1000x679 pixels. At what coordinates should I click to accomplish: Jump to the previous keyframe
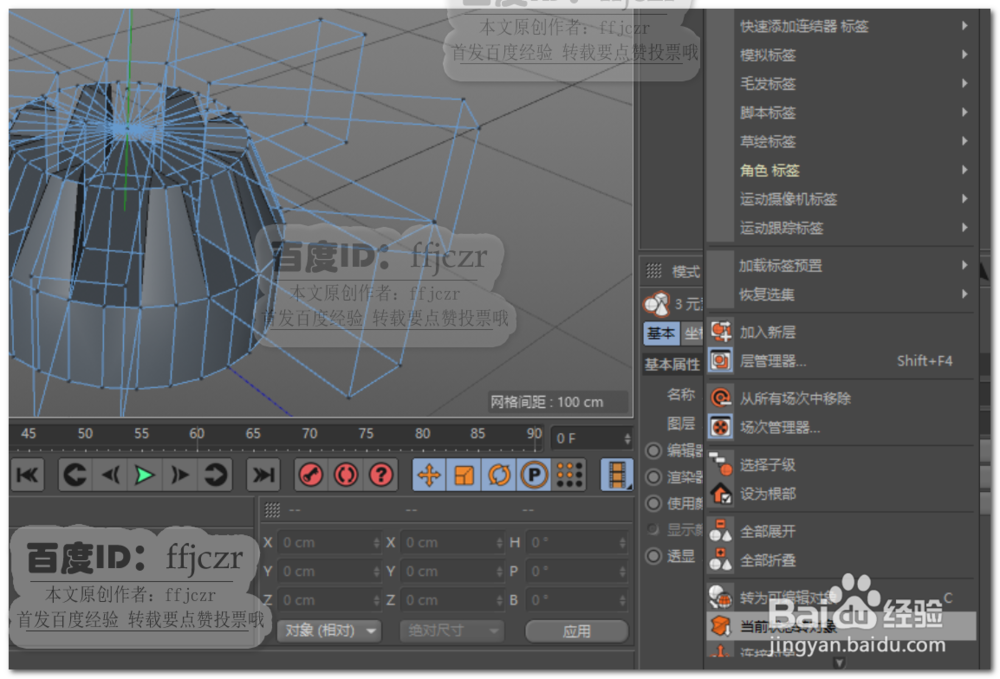[75, 475]
